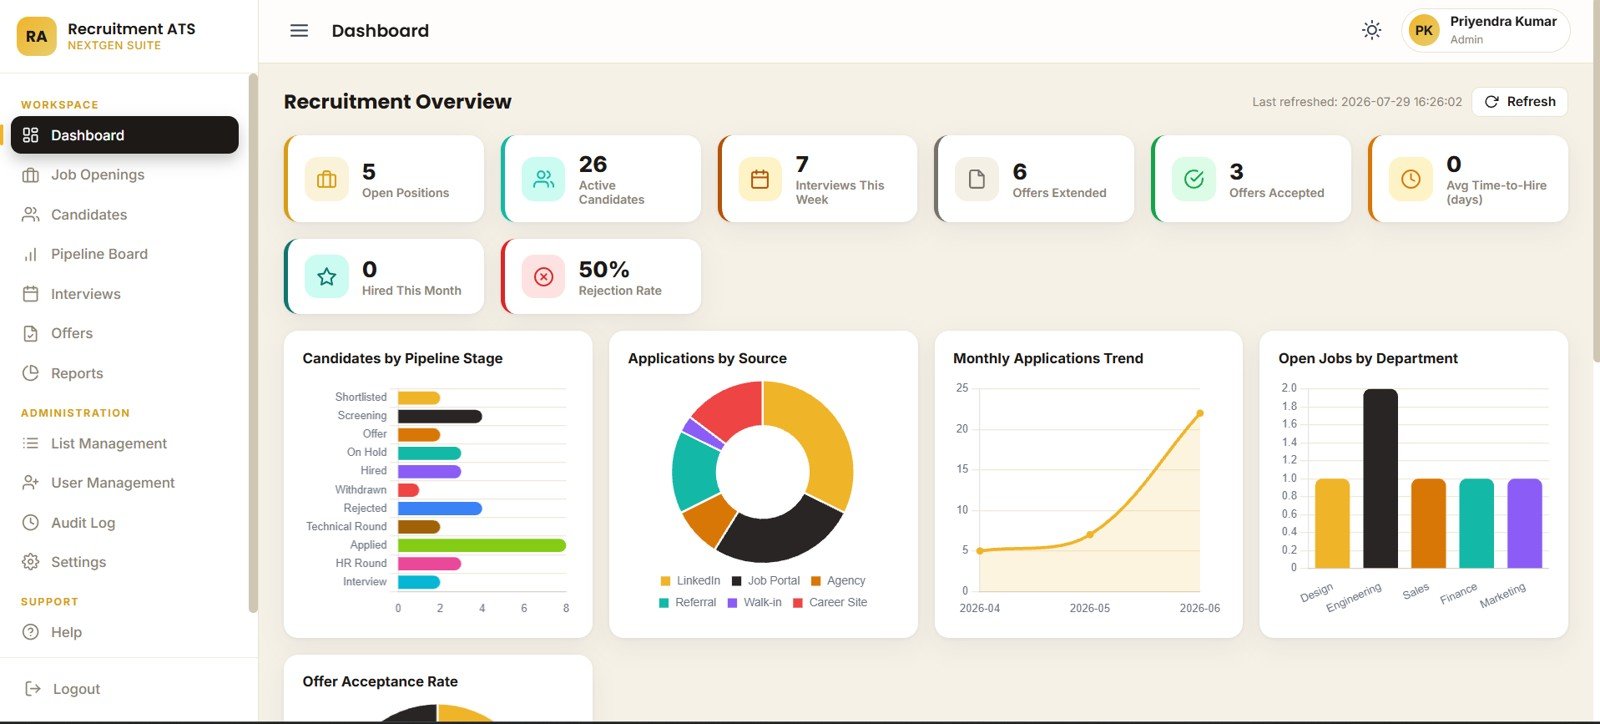The width and height of the screenshot is (1600, 724).
Task: Click the Candidates people icon
Action: (31, 214)
